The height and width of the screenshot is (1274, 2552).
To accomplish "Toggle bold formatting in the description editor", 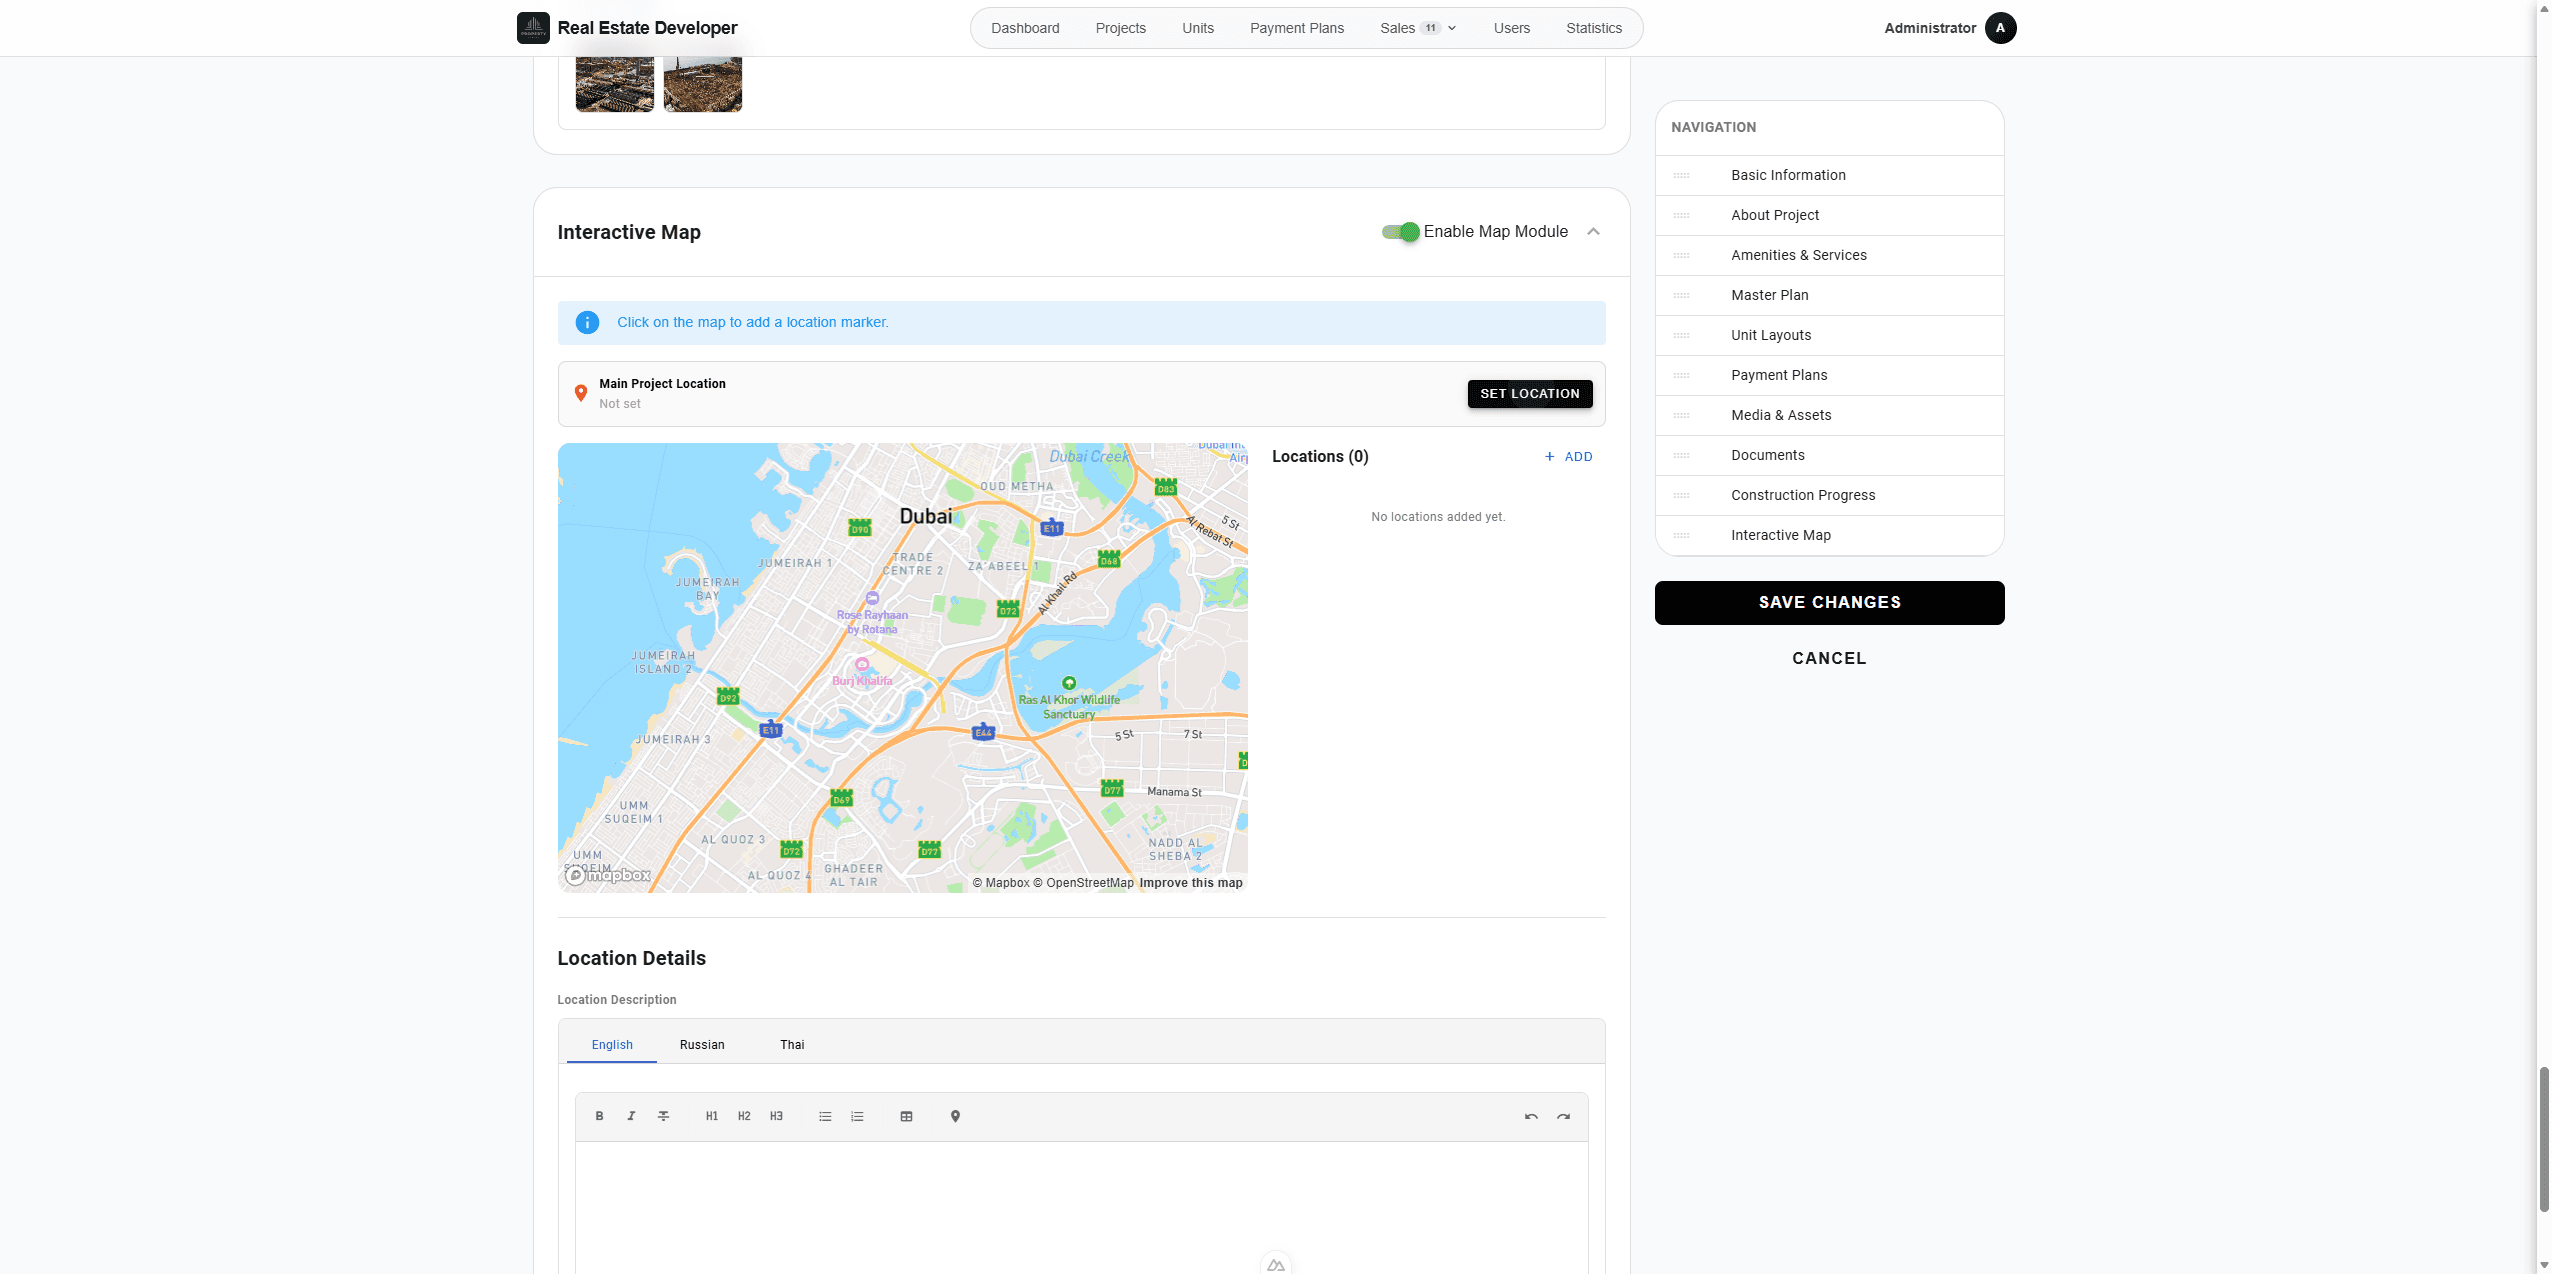I will click(x=599, y=1116).
